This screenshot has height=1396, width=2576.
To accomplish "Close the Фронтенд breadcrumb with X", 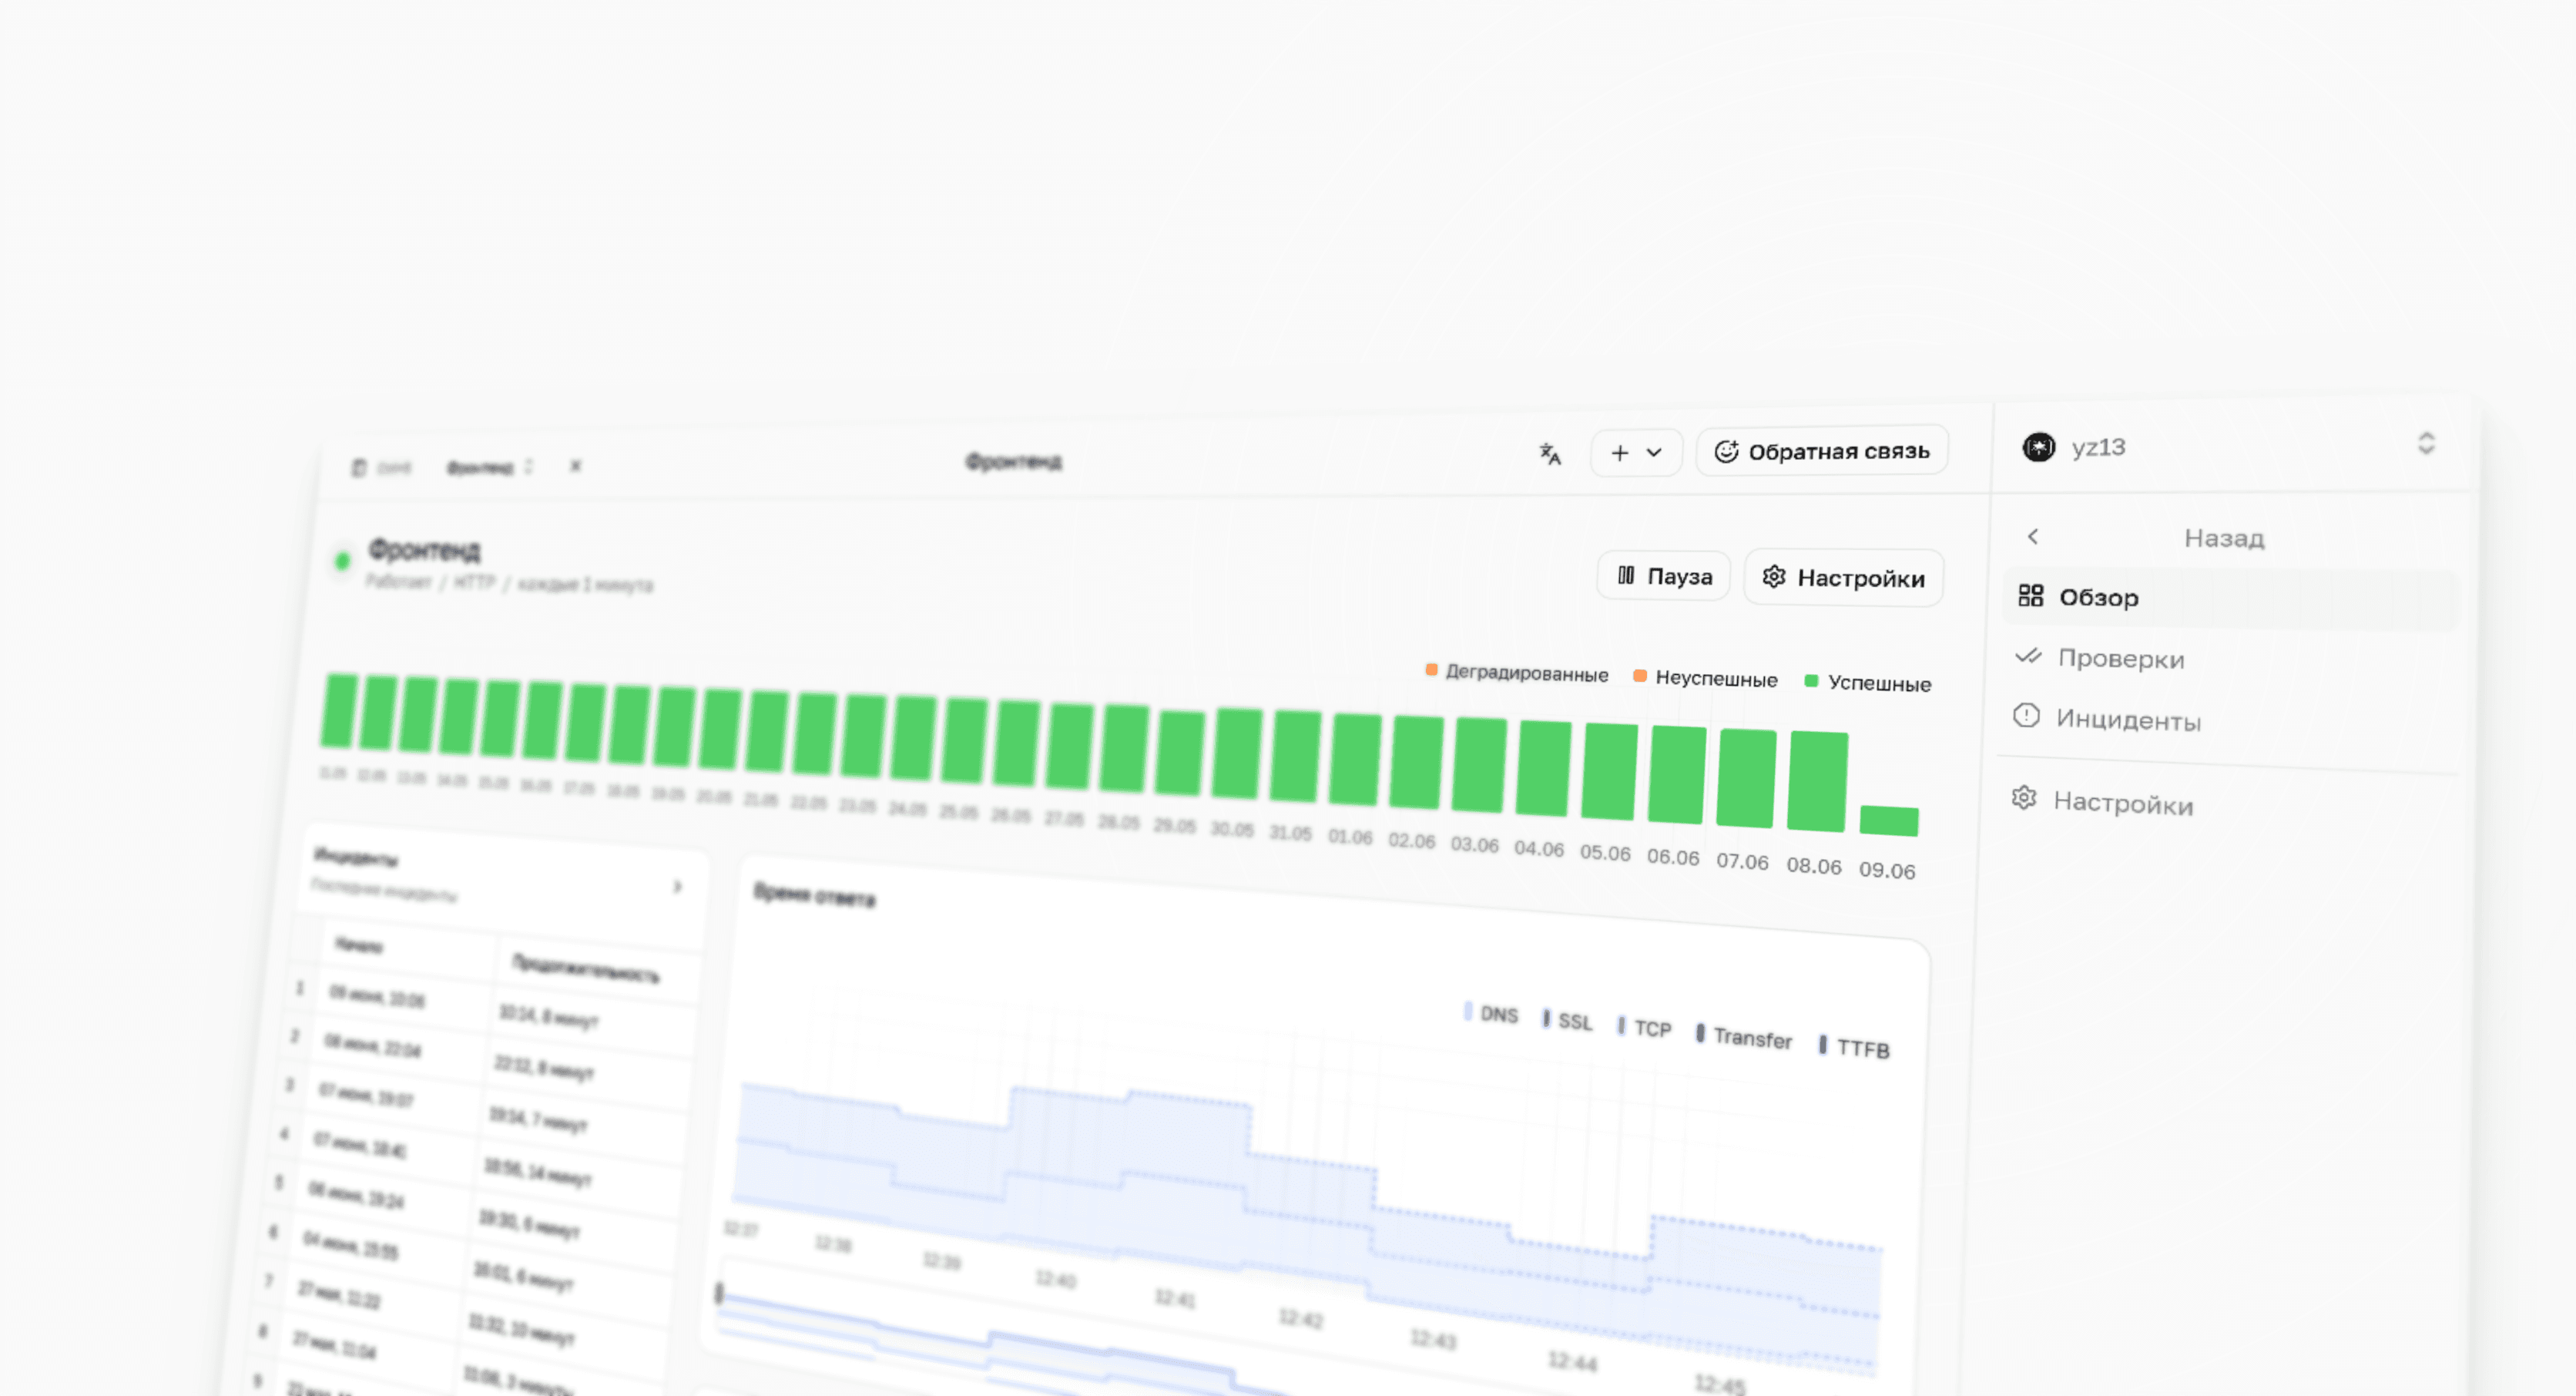I will [575, 466].
